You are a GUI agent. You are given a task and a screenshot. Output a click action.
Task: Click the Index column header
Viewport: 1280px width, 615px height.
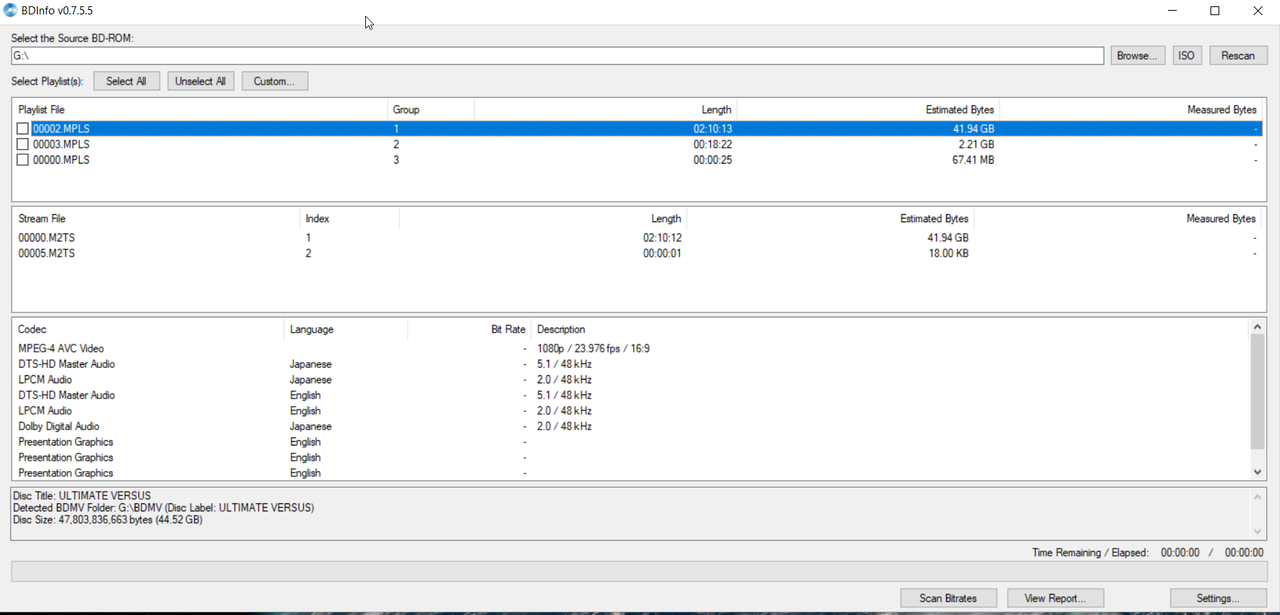349,218
